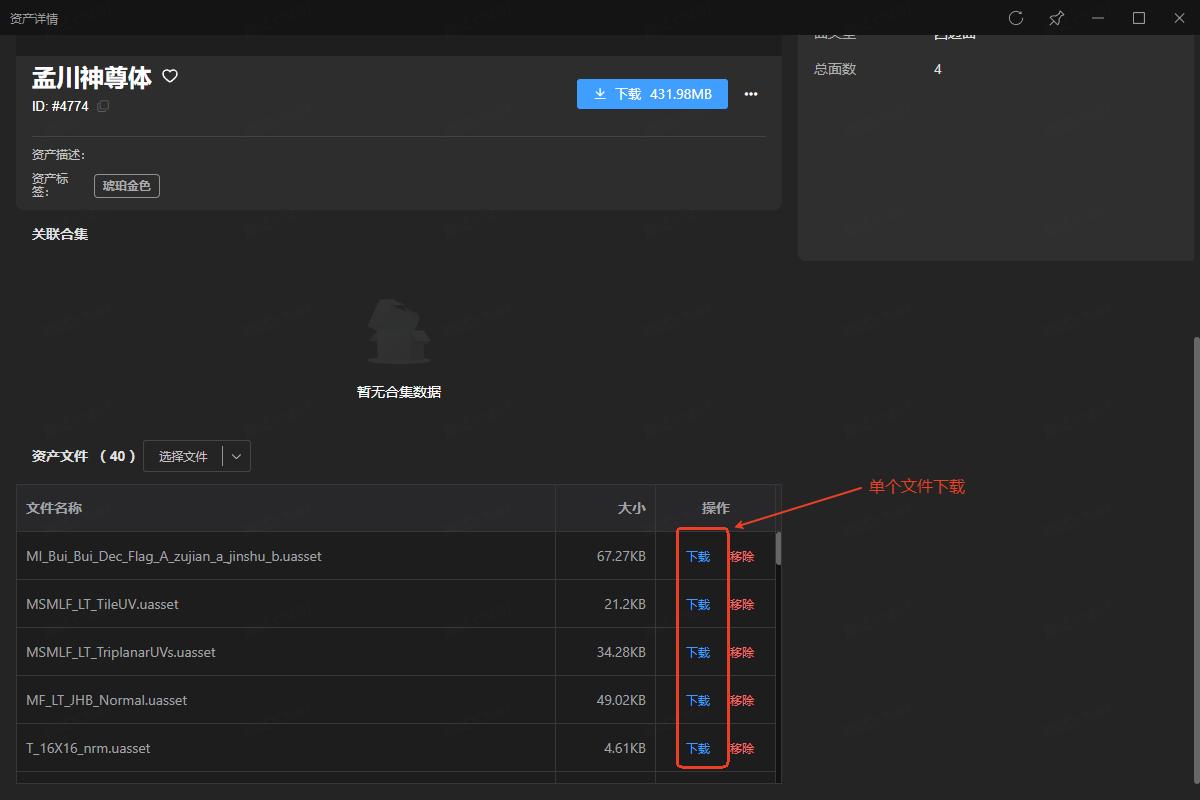The image size is (1200, 800).
Task: Open the three-dot more options menu
Action: click(751, 94)
